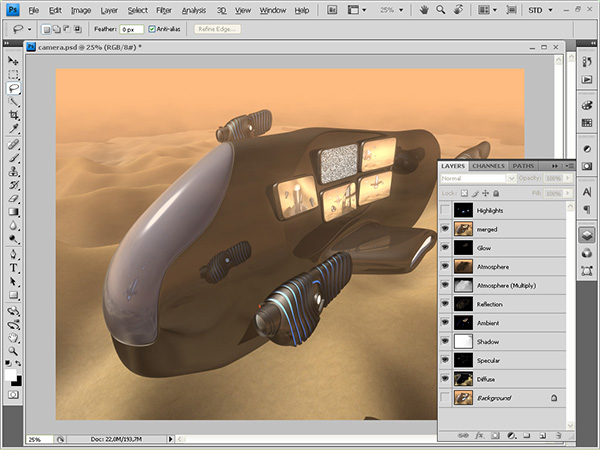Pick the Rectangular Marquee tool
The image size is (600, 450).
click(14, 75)
